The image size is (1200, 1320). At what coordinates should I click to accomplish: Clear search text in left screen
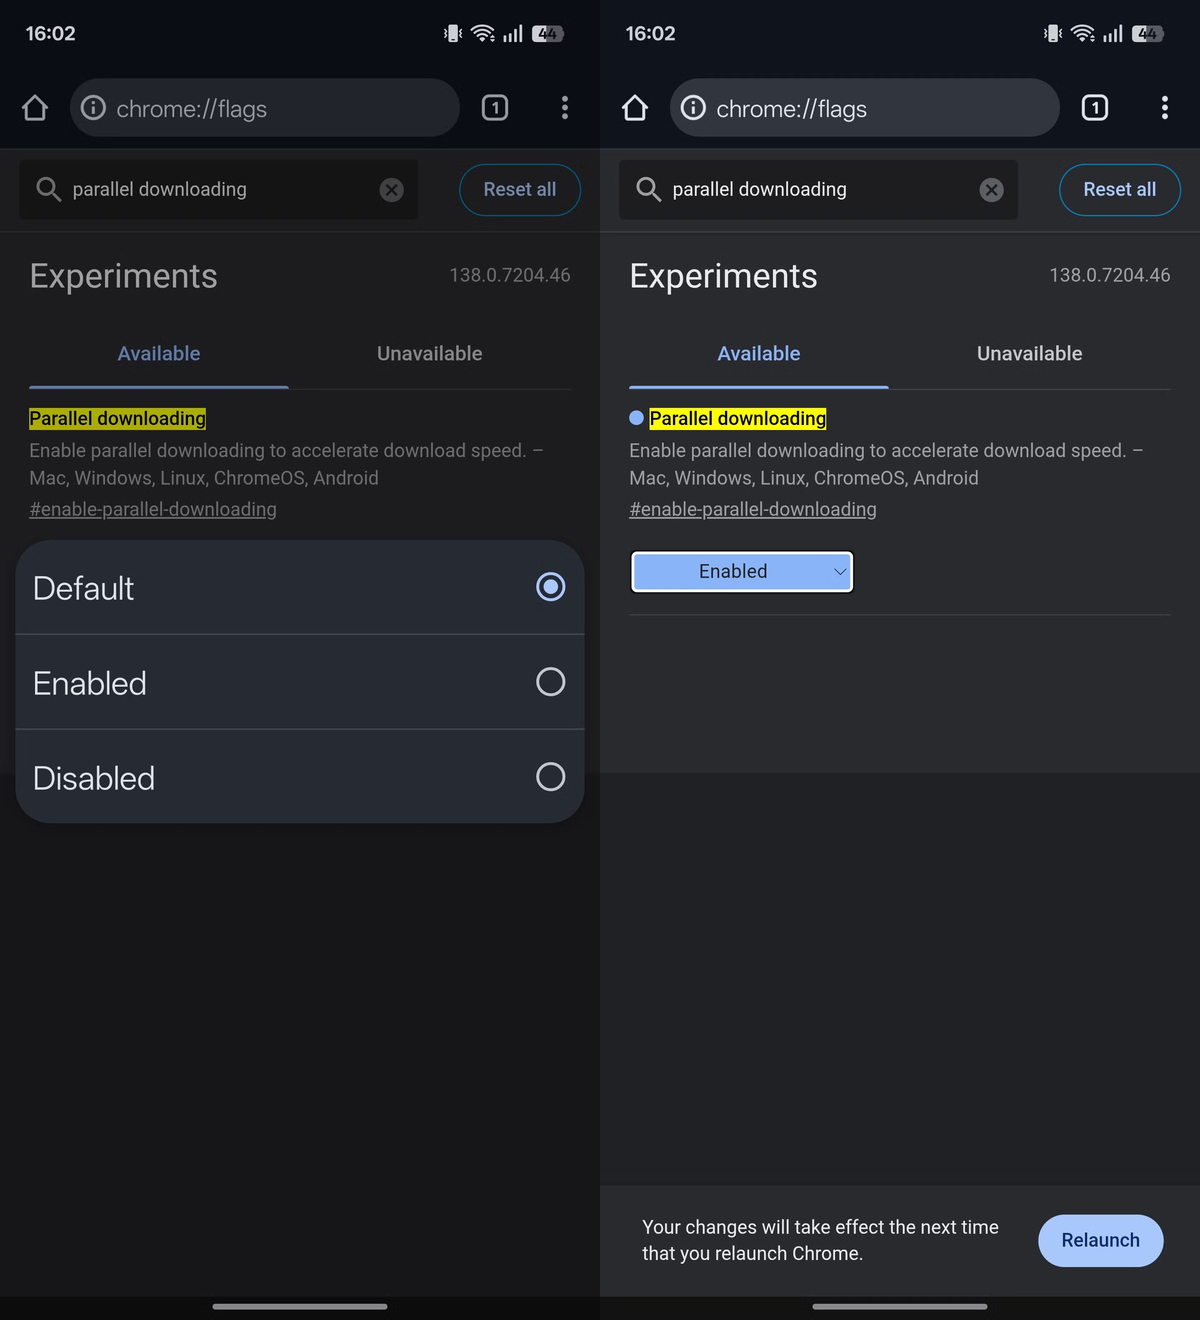click(x=392, y=190)
